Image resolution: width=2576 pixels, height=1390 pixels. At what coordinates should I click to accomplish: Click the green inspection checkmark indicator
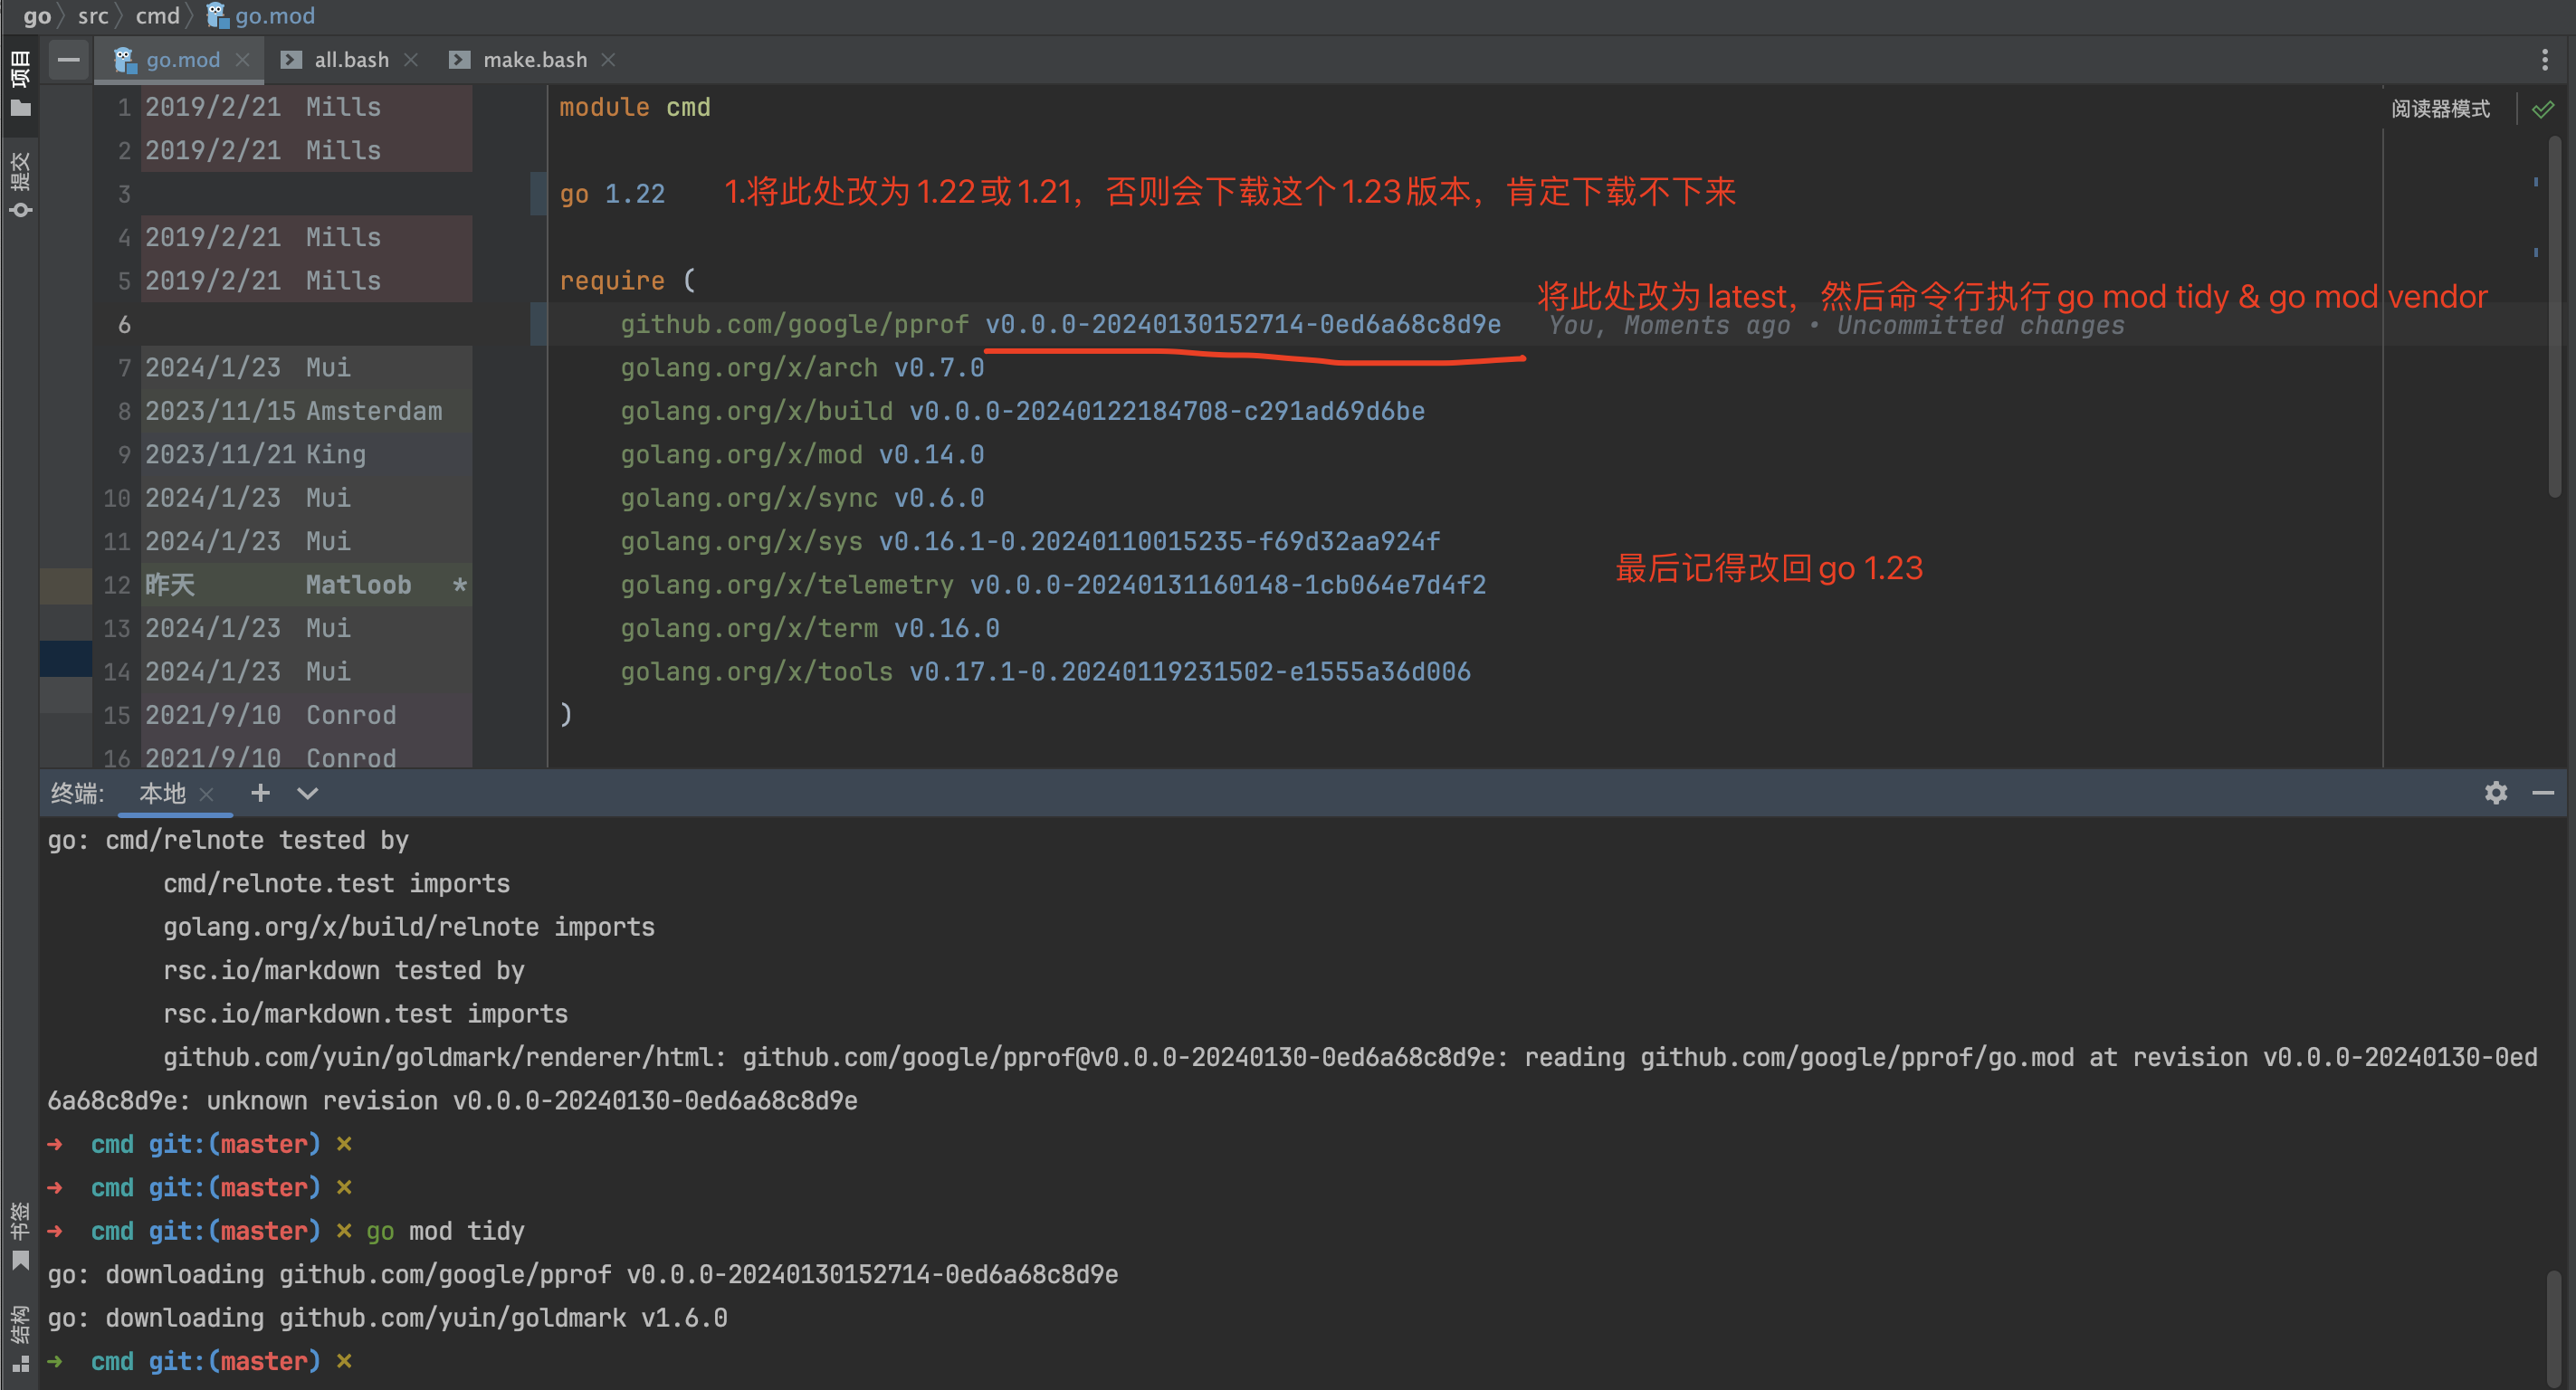(2542, 109)
